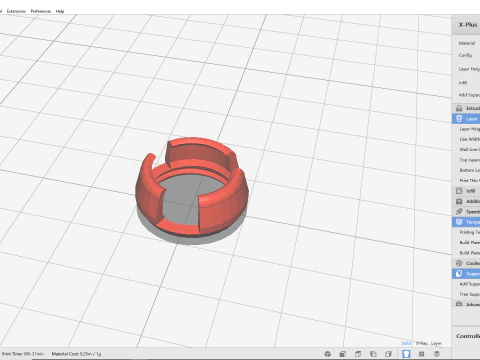Viewport: 480px width, 360px height.
Task: Open the Help menu
Action: (60, 11)
